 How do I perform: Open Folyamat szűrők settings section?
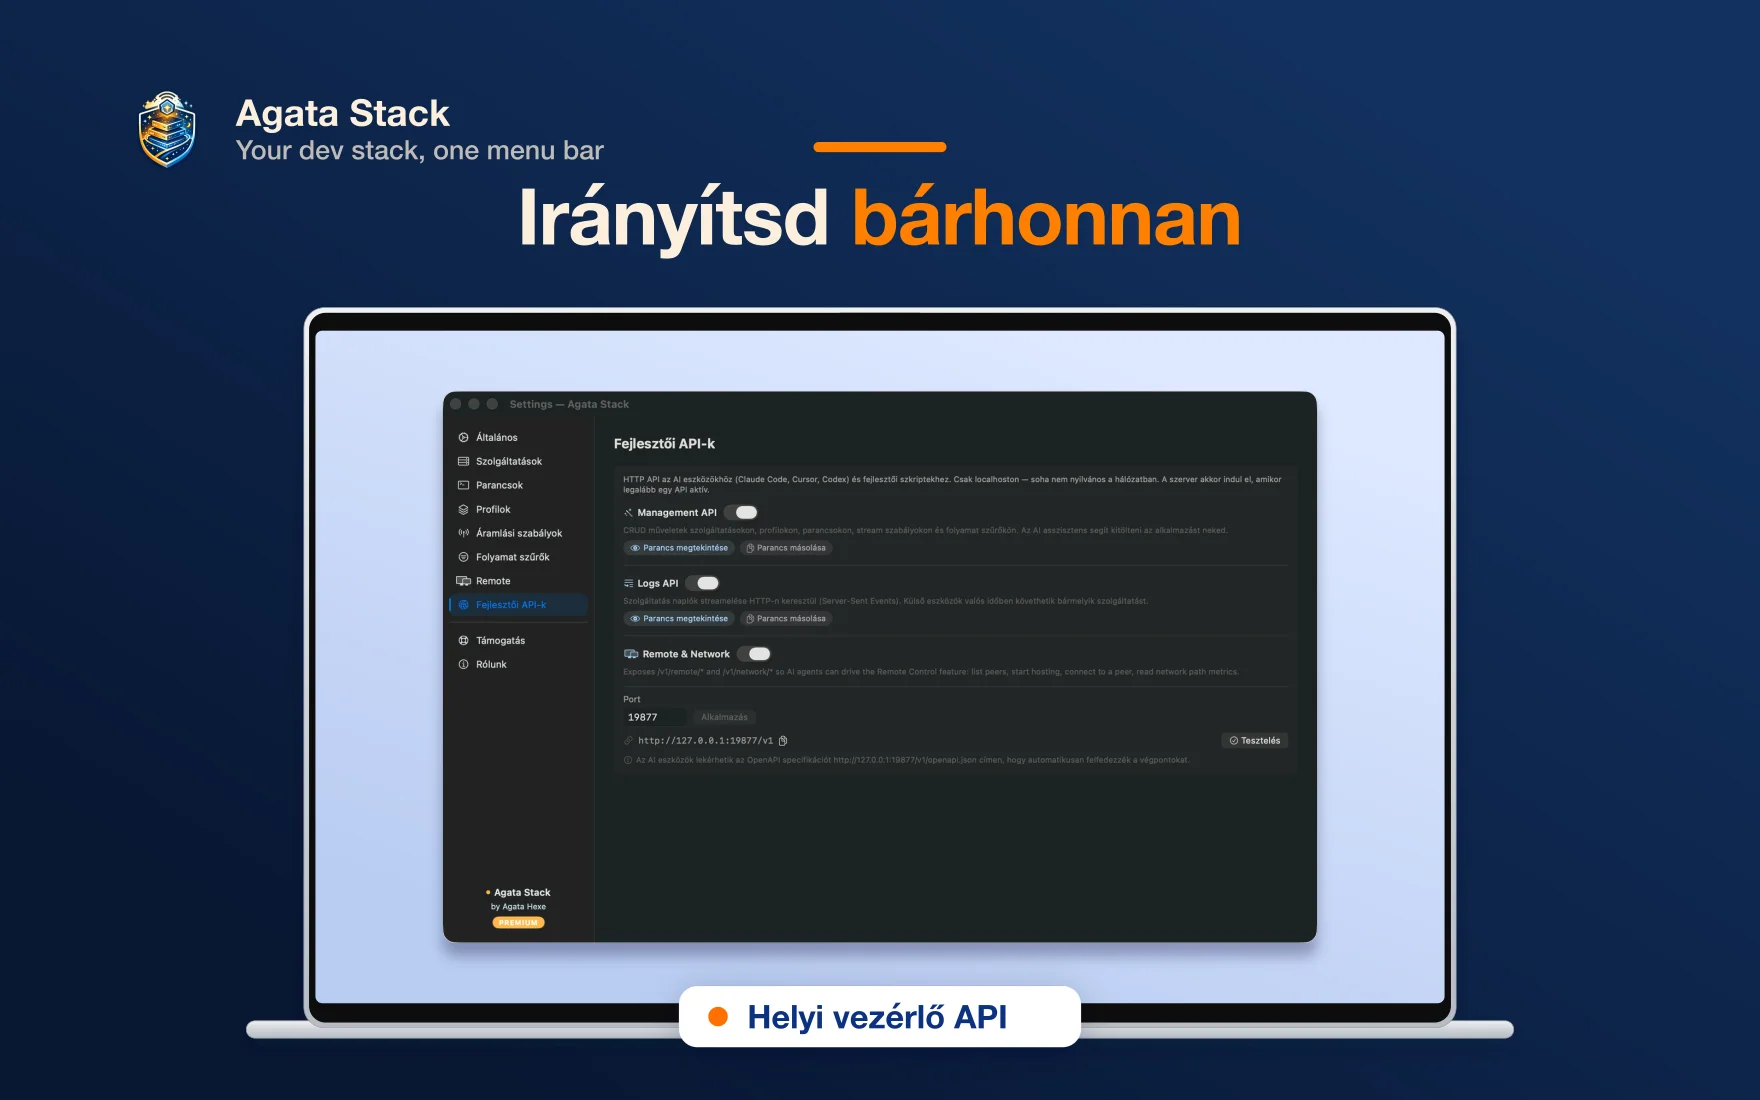point(518,557)
